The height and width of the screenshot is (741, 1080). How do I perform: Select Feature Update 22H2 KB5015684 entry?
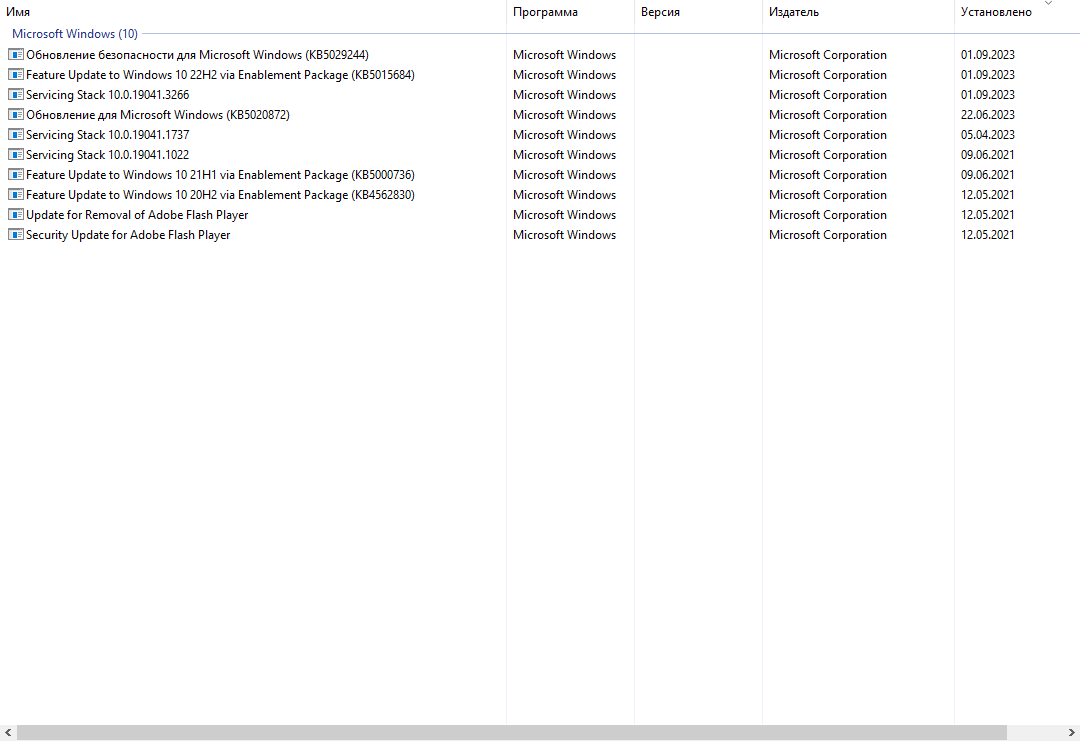(x=220, y=74)
